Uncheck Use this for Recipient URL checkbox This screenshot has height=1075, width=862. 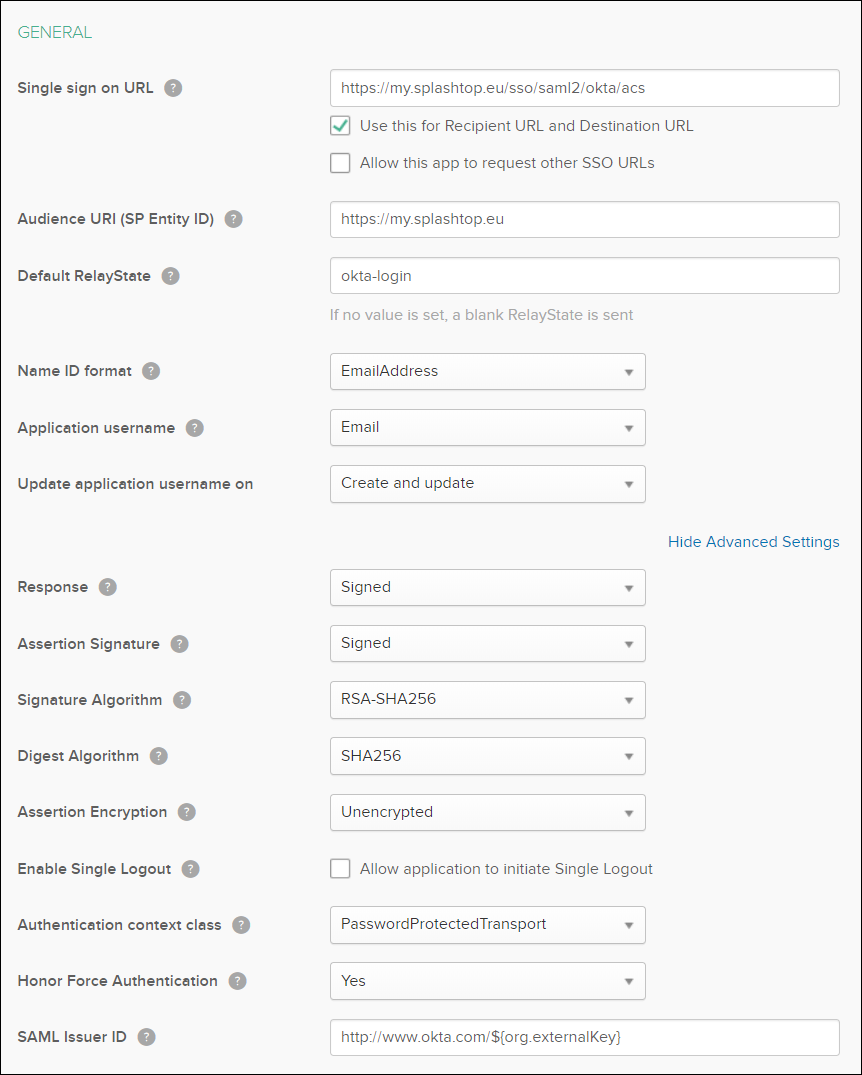[x=340, y=126]
